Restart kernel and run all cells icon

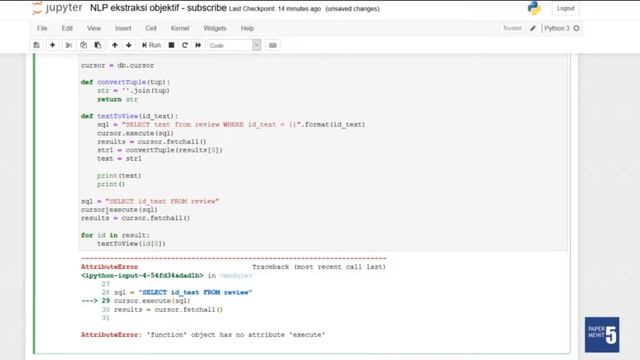pyautogui.click(x=198, y=45)
